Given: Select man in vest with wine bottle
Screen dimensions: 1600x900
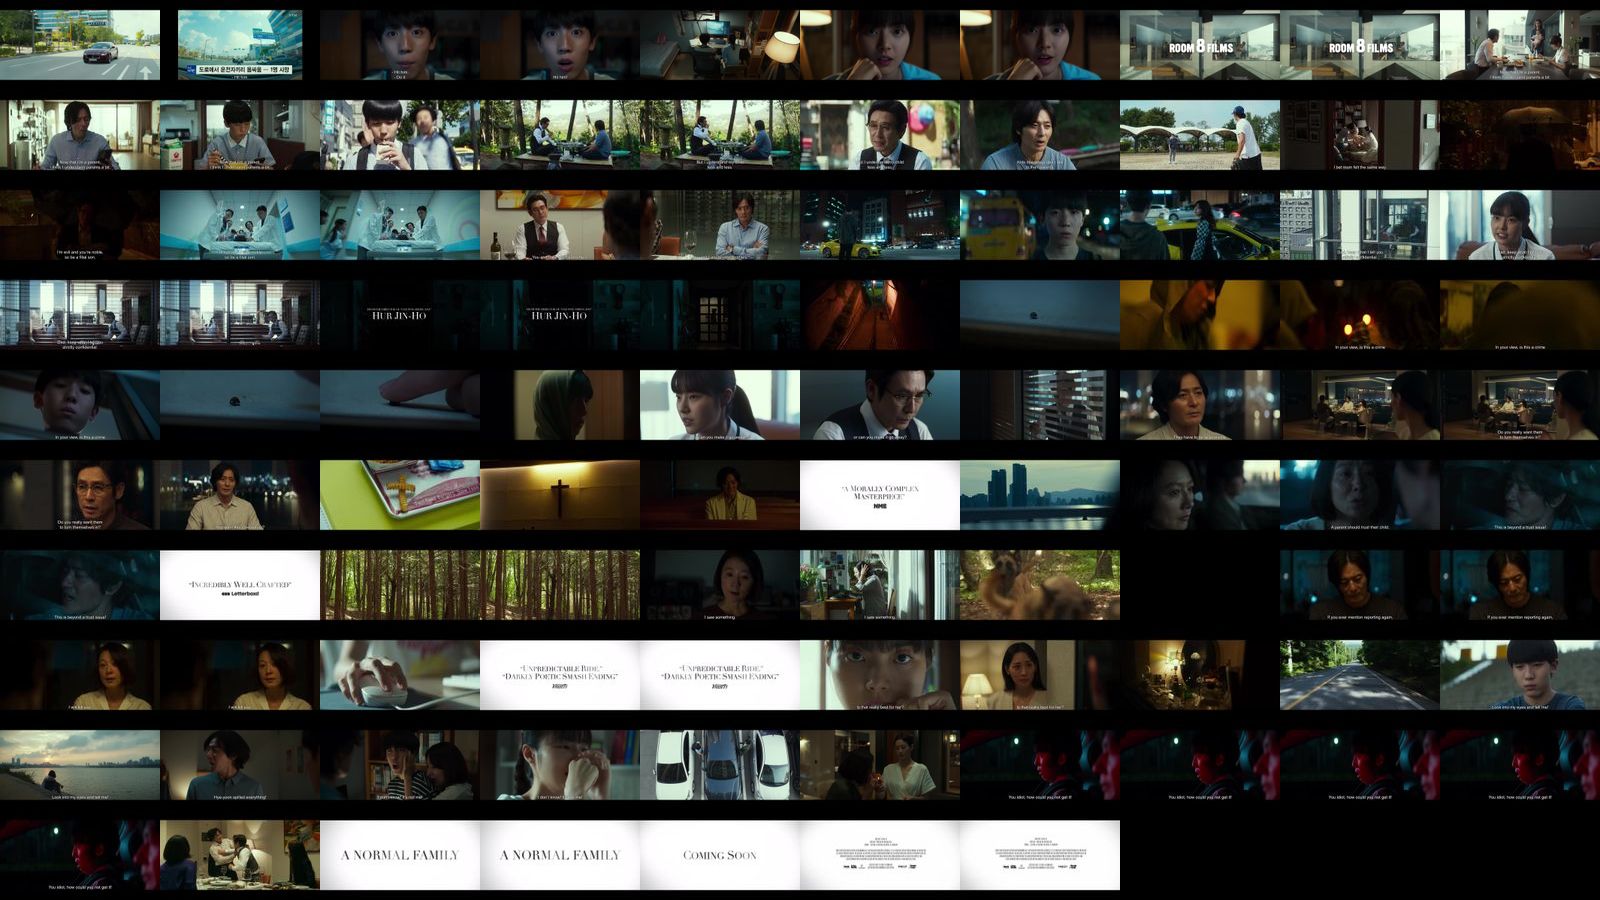Looking at the screenshot, I should (x=560, y=225).
